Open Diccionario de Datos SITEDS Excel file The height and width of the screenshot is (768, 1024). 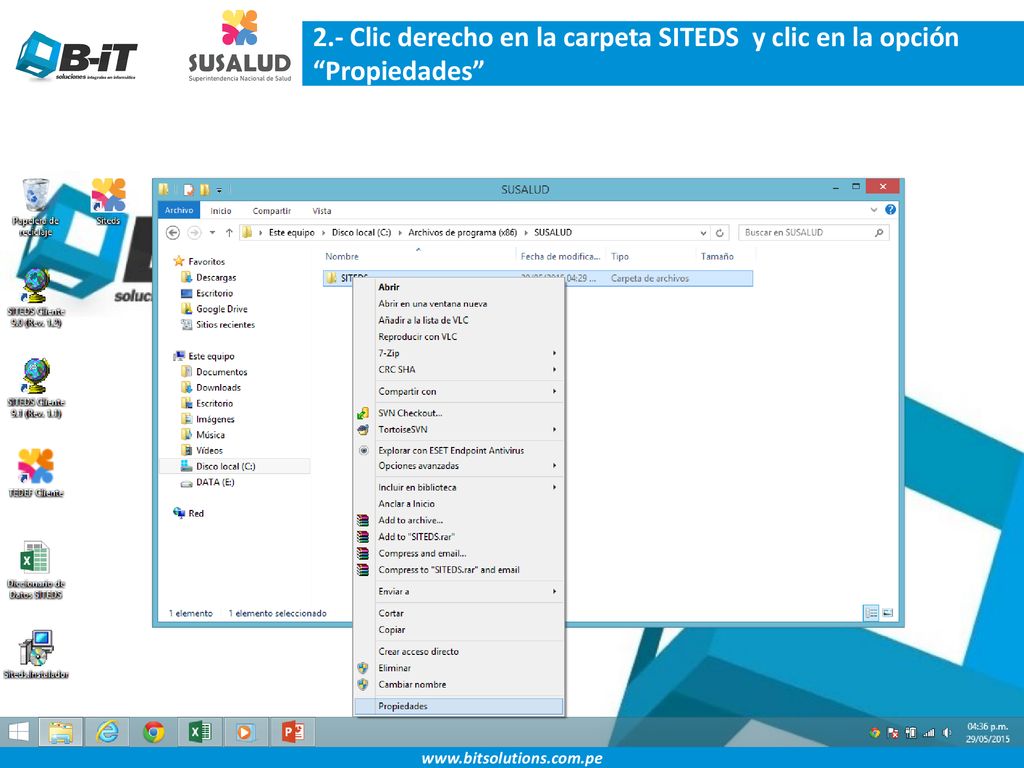pos(35,569)
